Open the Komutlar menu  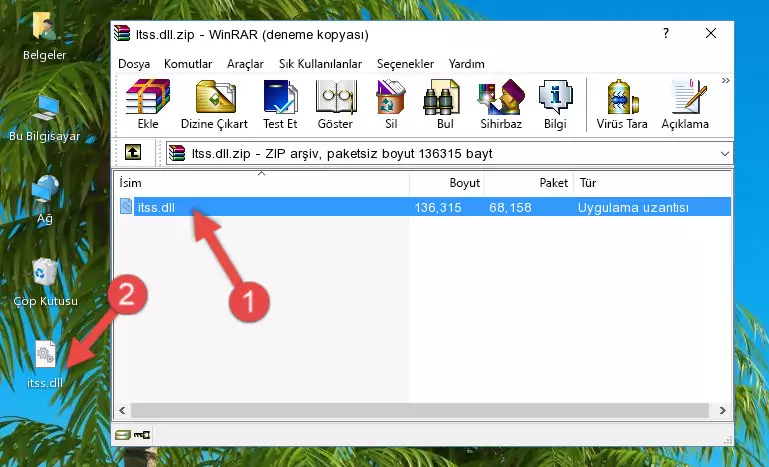point(188,64)
